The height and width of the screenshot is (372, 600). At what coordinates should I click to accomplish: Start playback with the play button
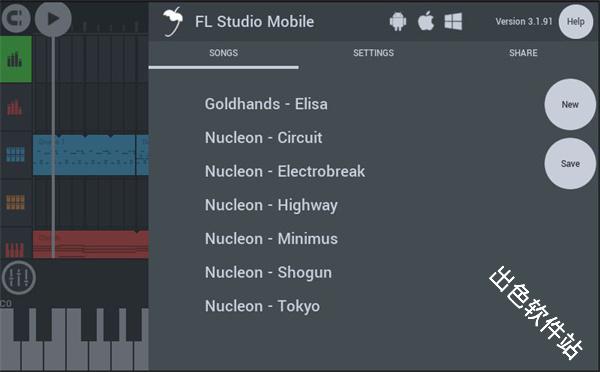click(53, 19)
